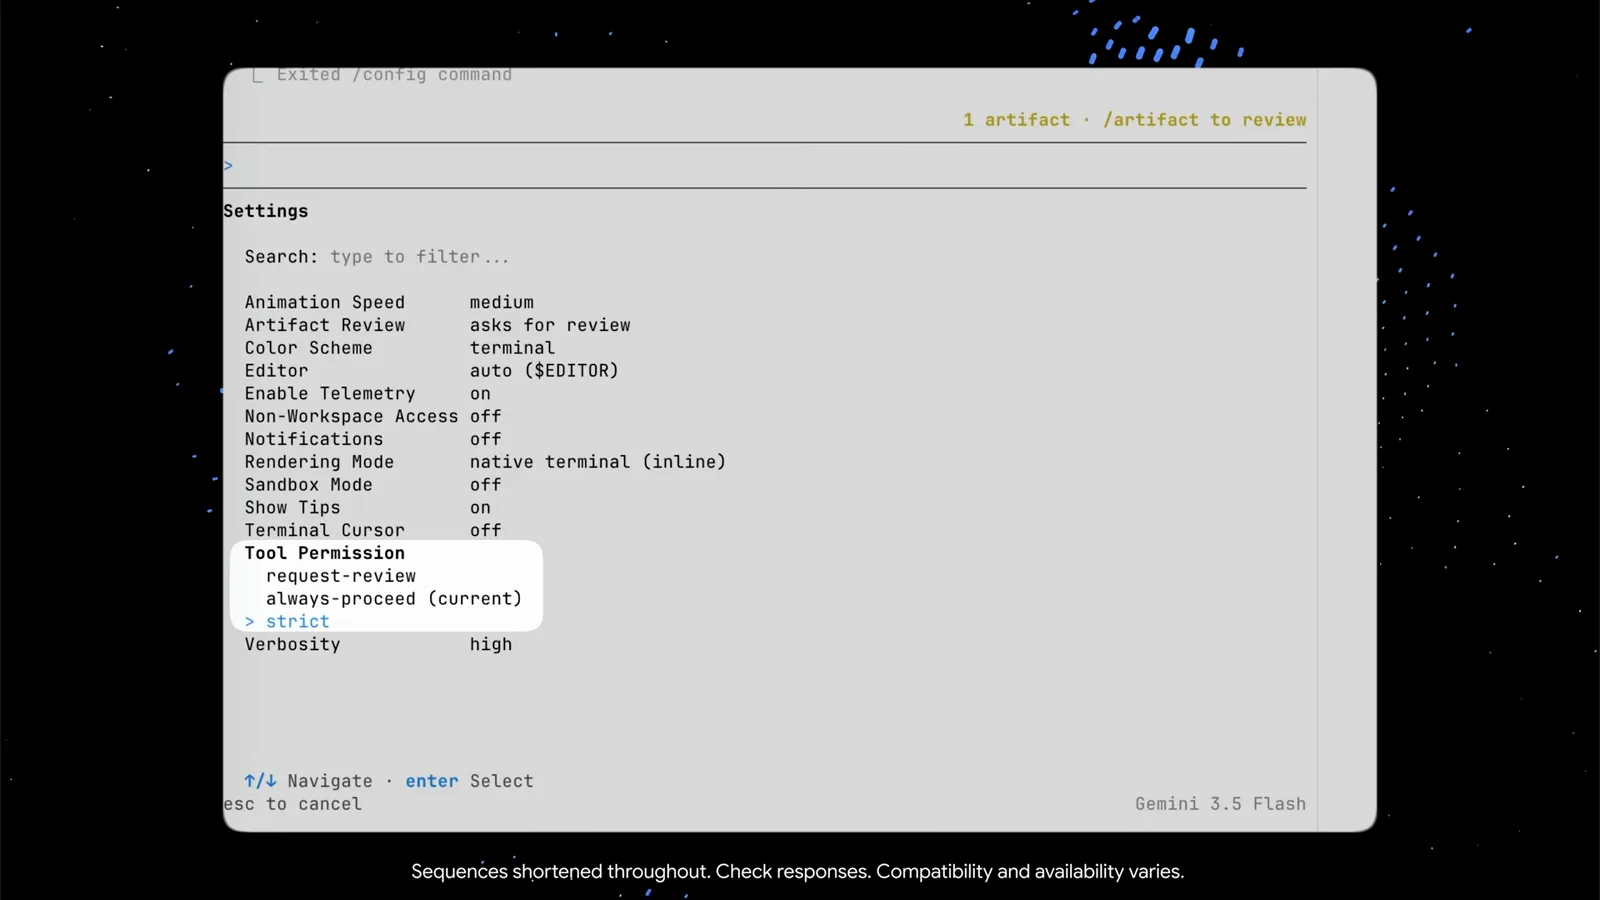1600x900 pixels.
Task: Click the Gemini 3.5 Flash model label
Action: (1220, 804)
